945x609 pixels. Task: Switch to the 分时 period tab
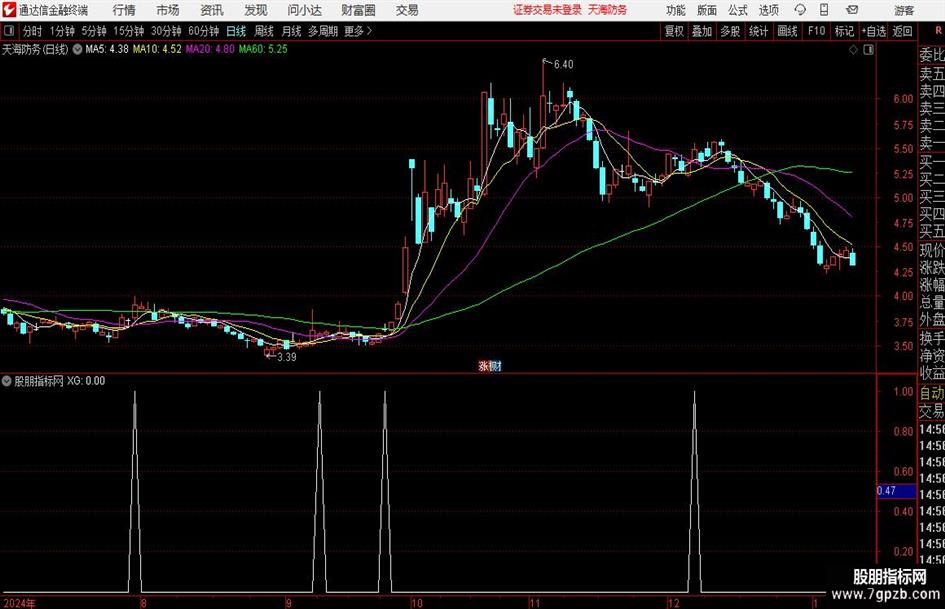33,31
